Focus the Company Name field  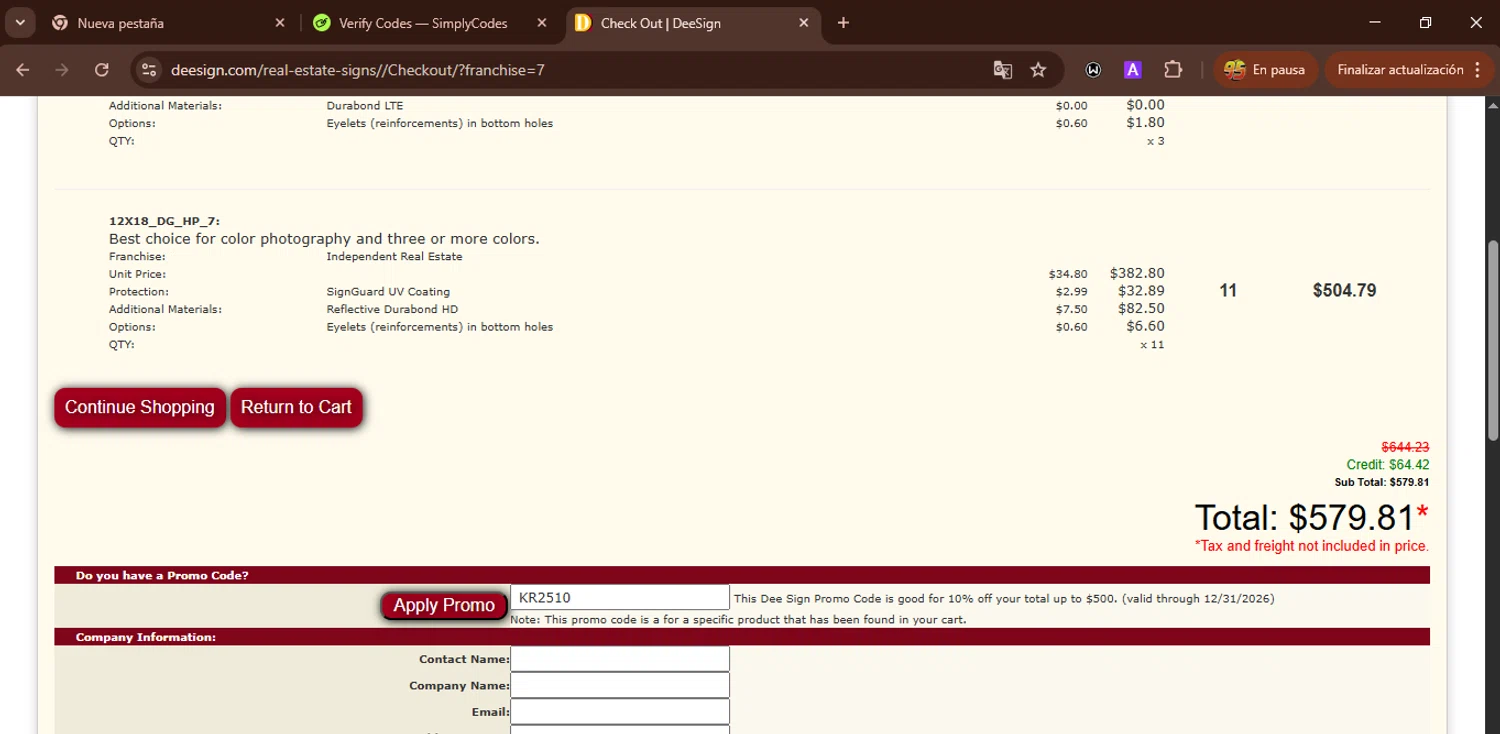coord(620,685)
